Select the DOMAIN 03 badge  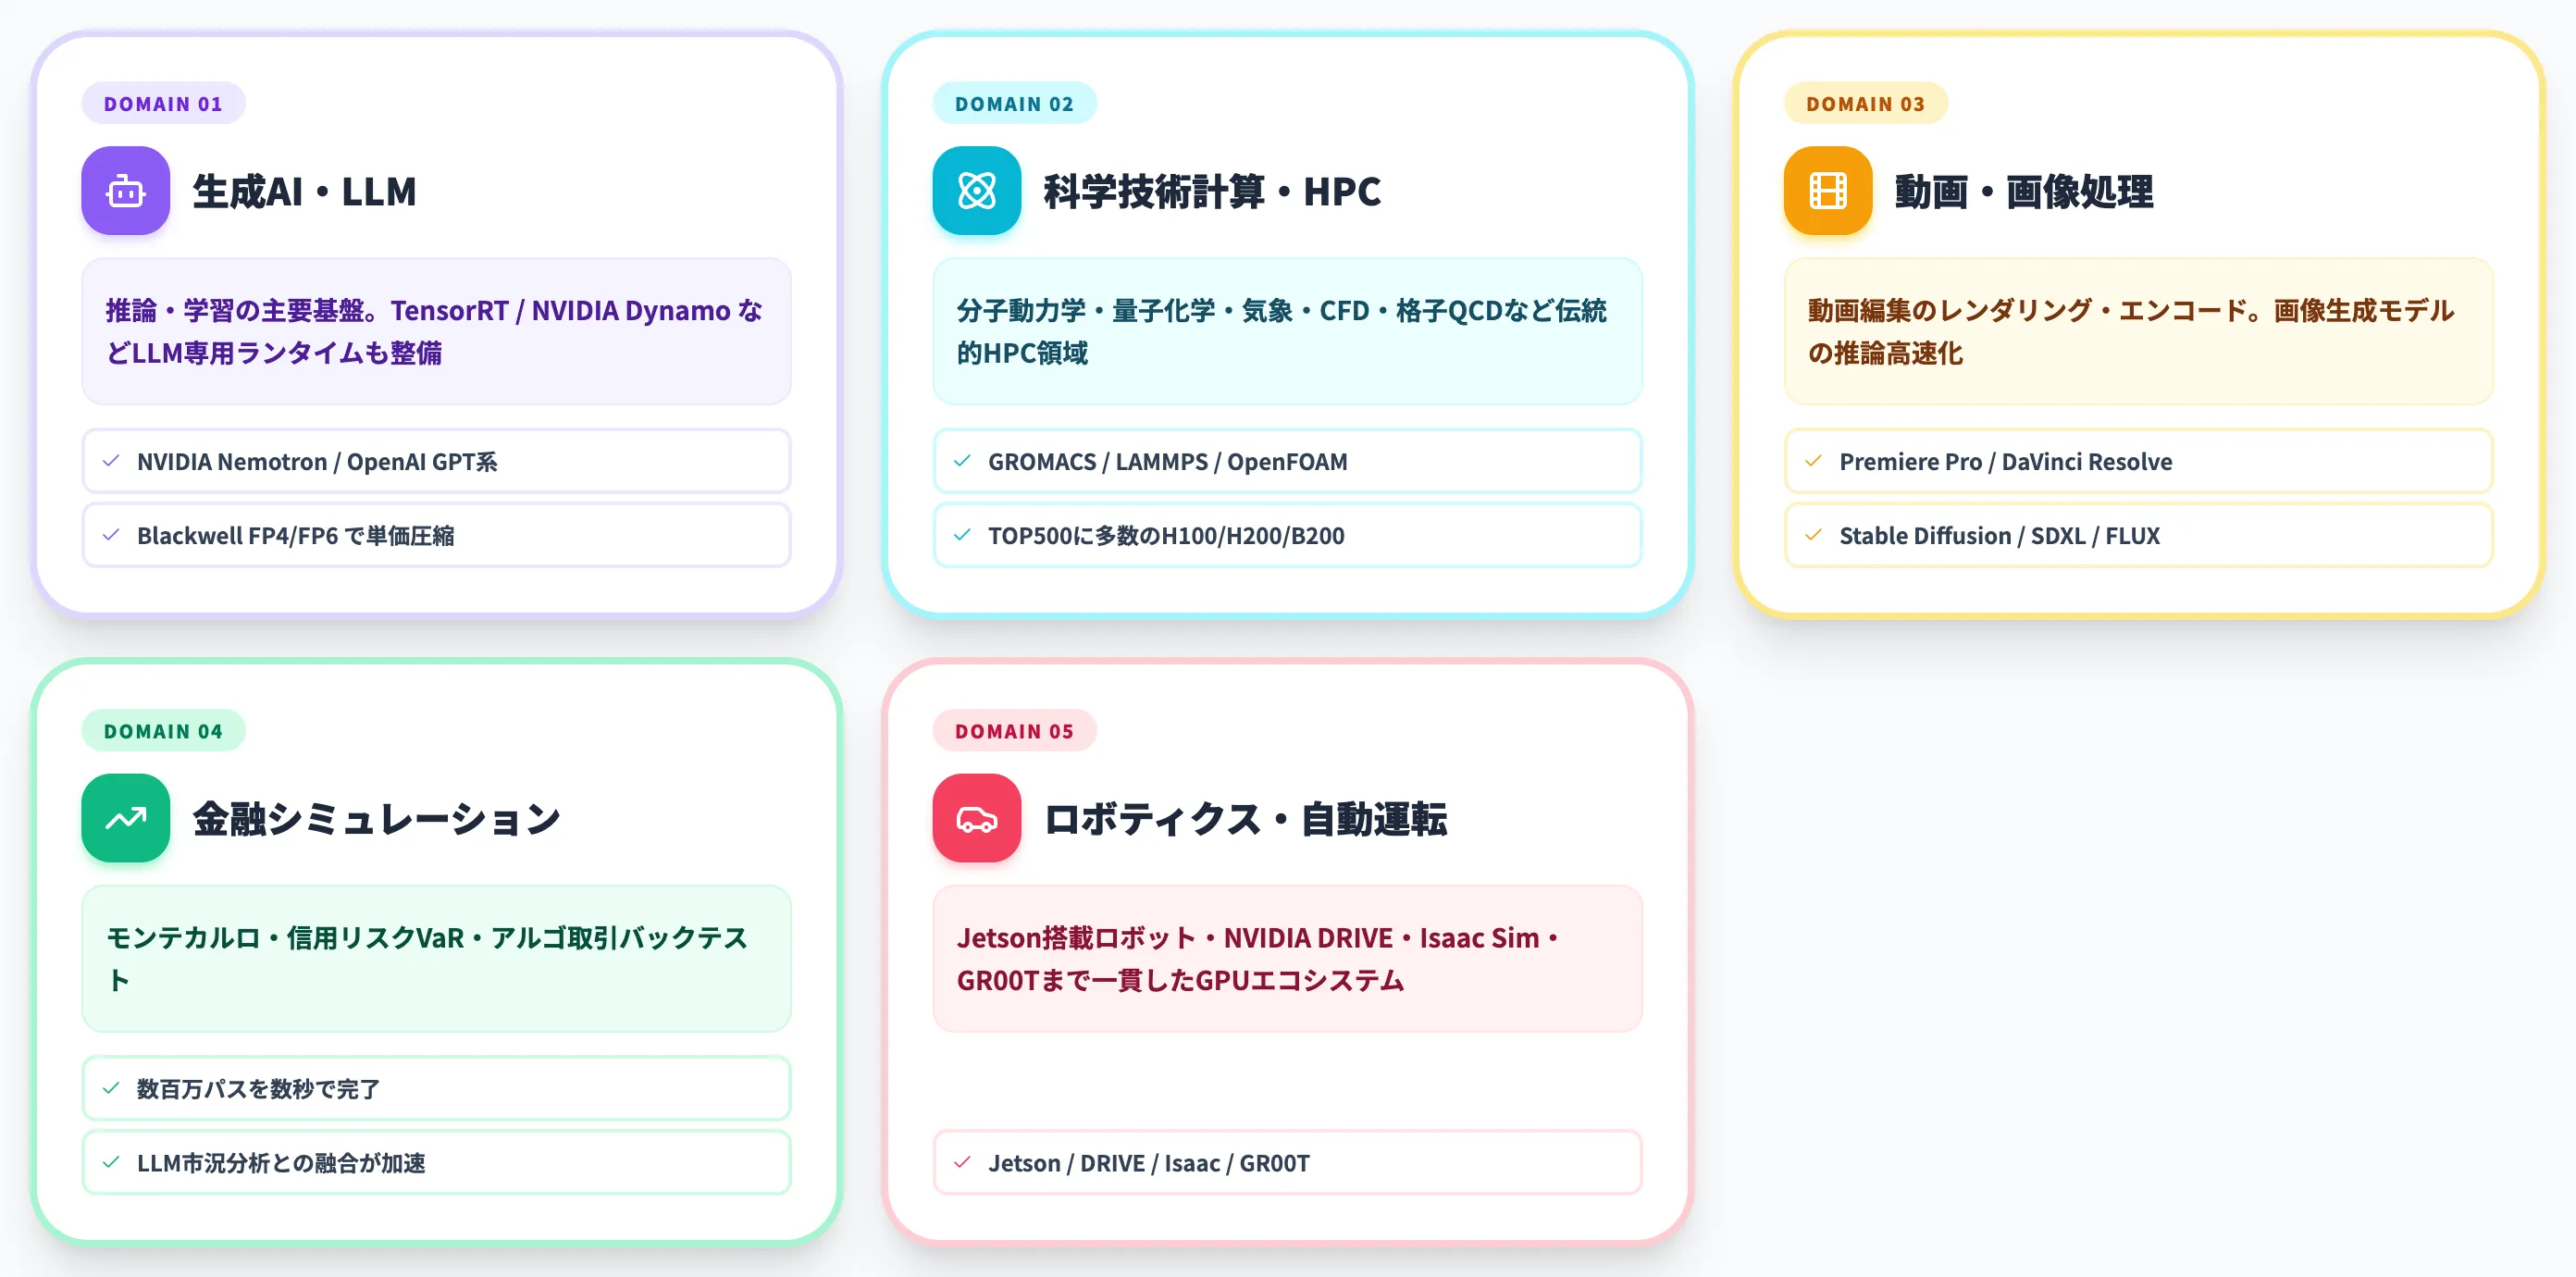coord(1865,103)
